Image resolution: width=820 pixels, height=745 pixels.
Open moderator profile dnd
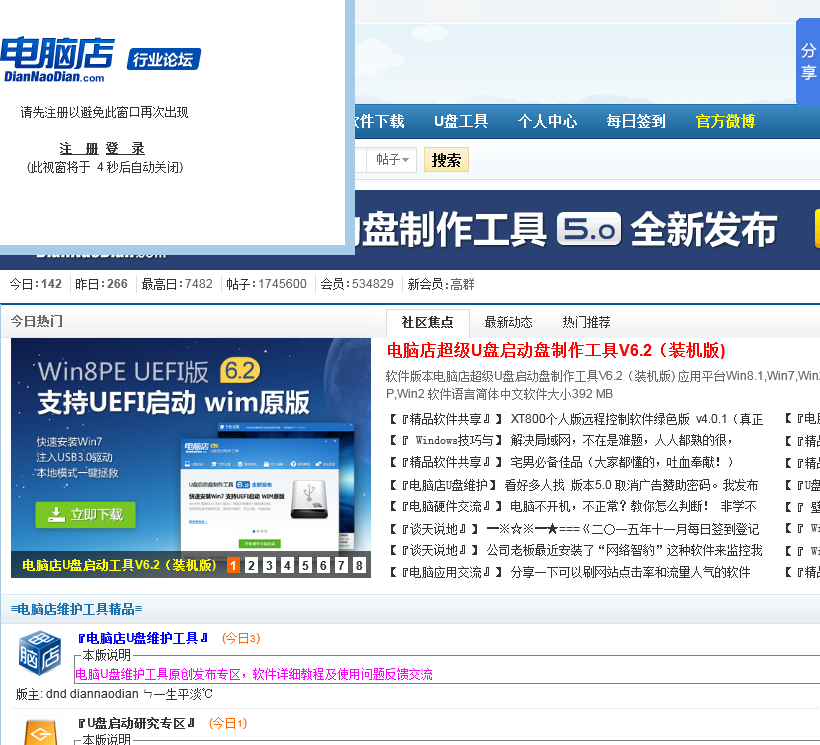[x=56, y=694]
